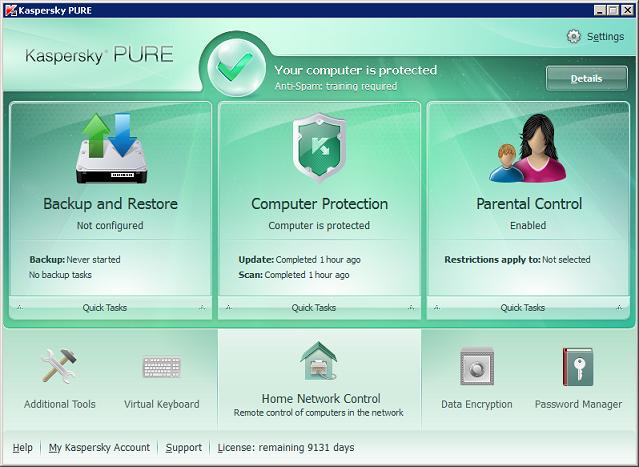This screenshot has height=467, width=639.
Task: Click 'Update: Completed 1 hour ago' text
Action: pyautogui.click(x=300, y=260)
